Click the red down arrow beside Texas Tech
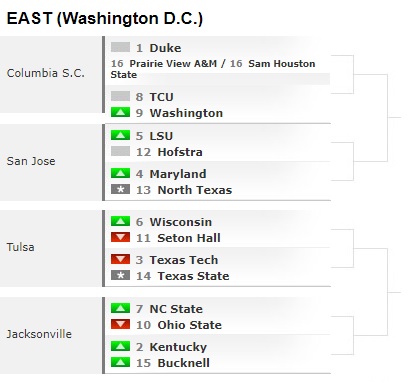 click(x=120, y=259)
